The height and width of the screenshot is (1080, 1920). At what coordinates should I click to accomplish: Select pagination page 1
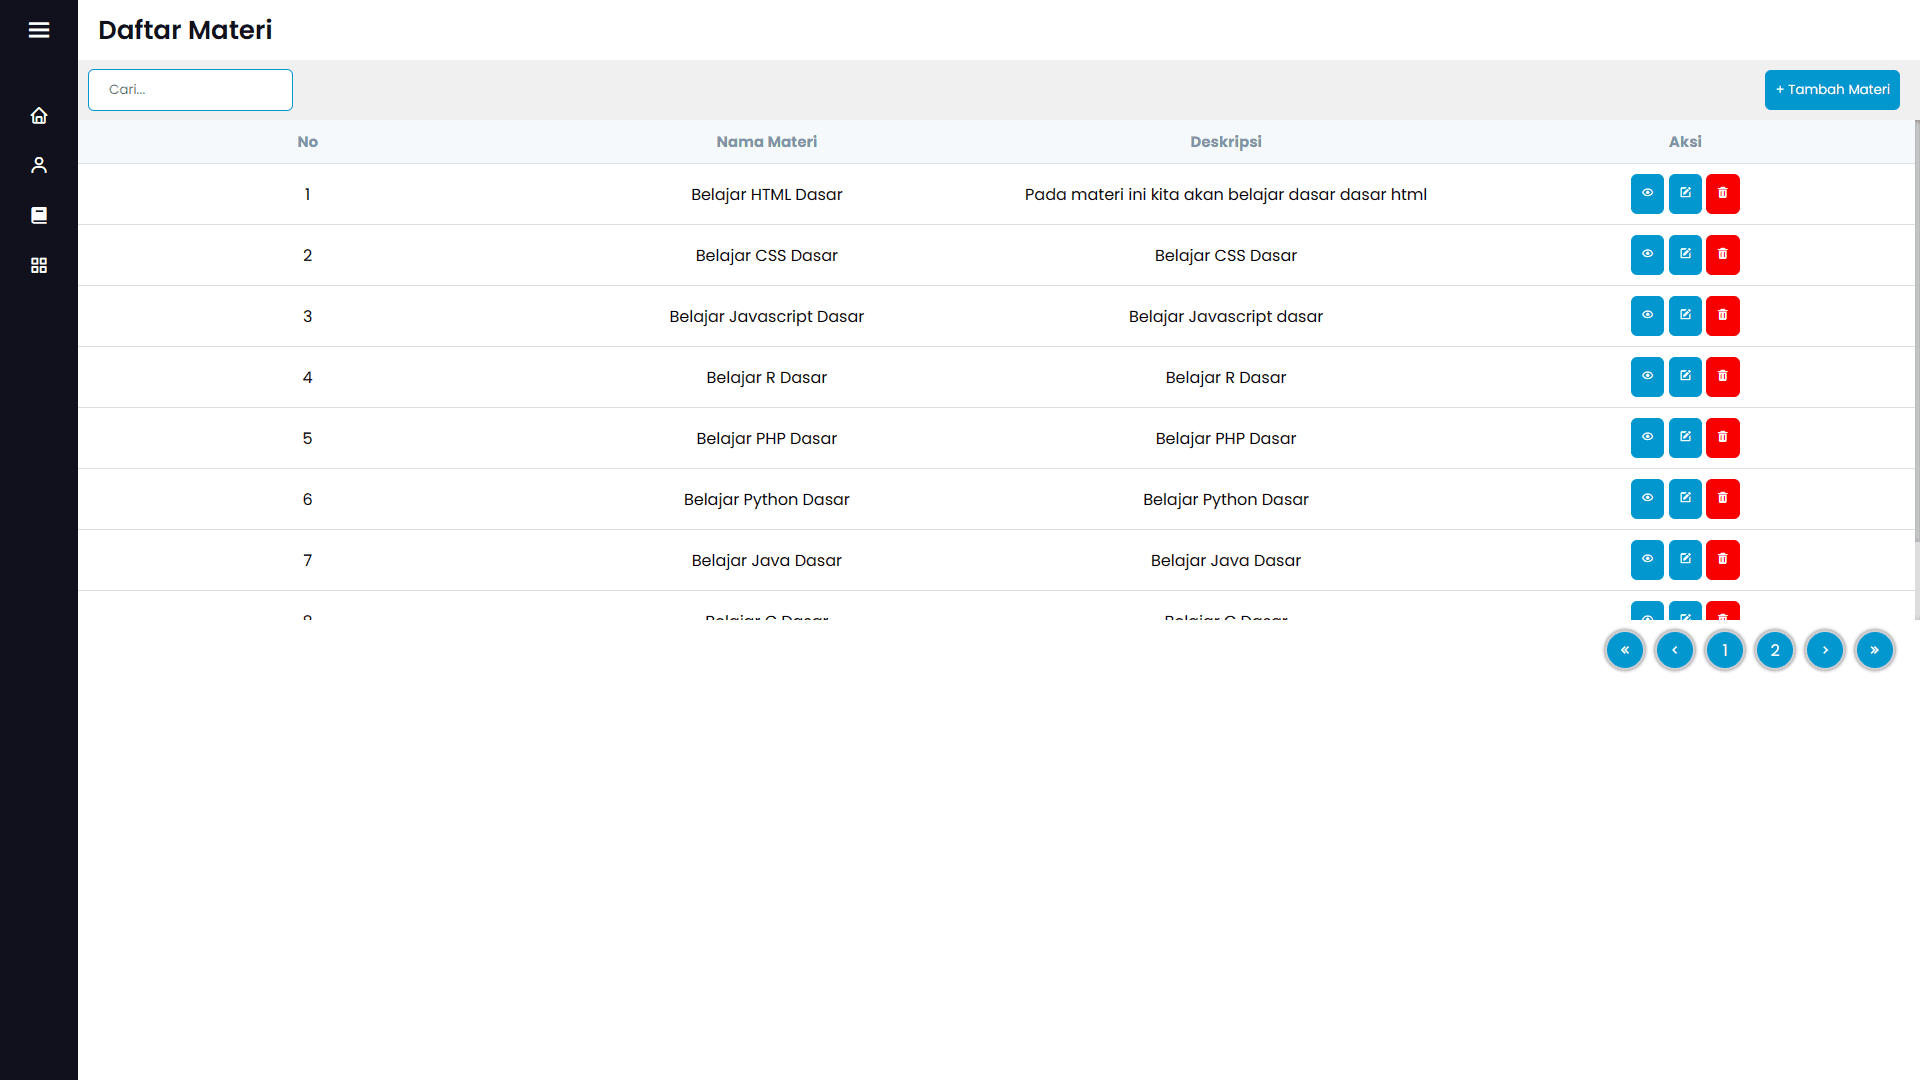[x=1725, y=650]
